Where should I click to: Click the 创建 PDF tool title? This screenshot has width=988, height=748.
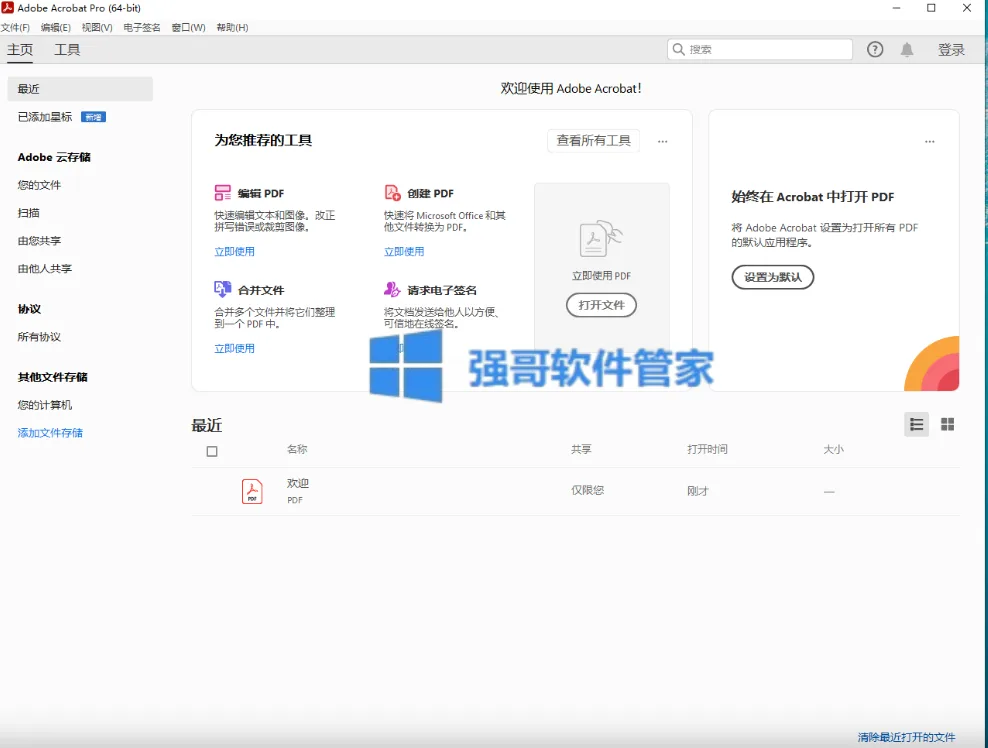coord(430,193)
